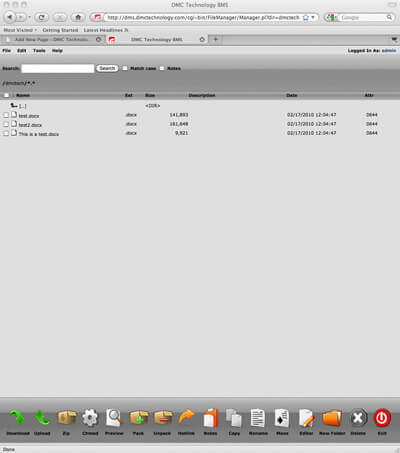Click the file icon beside test.docx
Viewport: 400px width, 453px height.
(14, 115)
